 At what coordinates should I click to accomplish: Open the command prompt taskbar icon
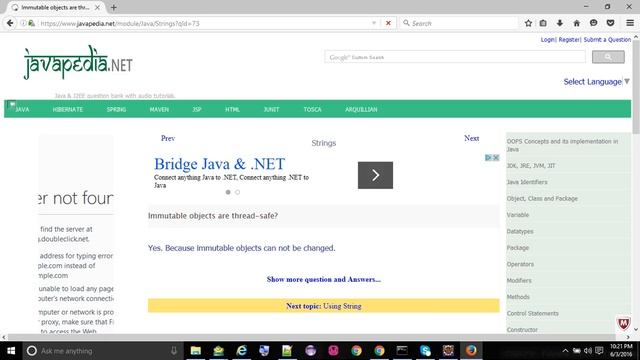(x=402, y=351)
